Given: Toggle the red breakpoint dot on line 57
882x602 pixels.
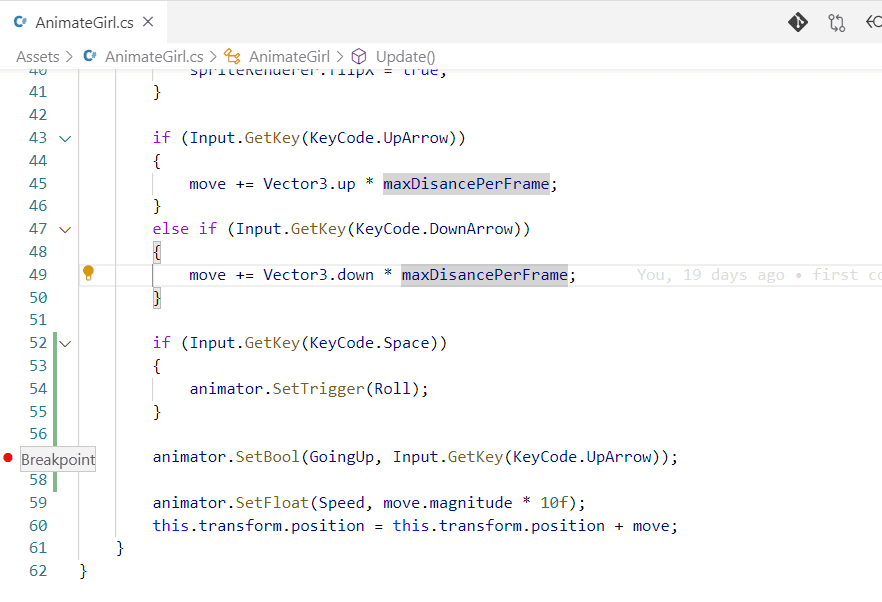Looking at the screenshot, I should 8,458.
